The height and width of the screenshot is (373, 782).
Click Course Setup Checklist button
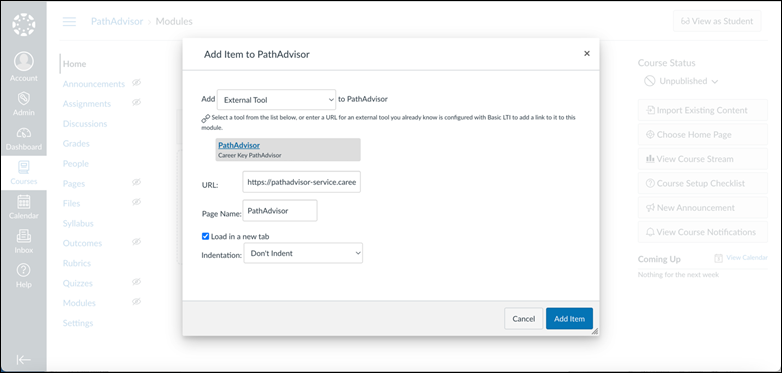(703, 183)
